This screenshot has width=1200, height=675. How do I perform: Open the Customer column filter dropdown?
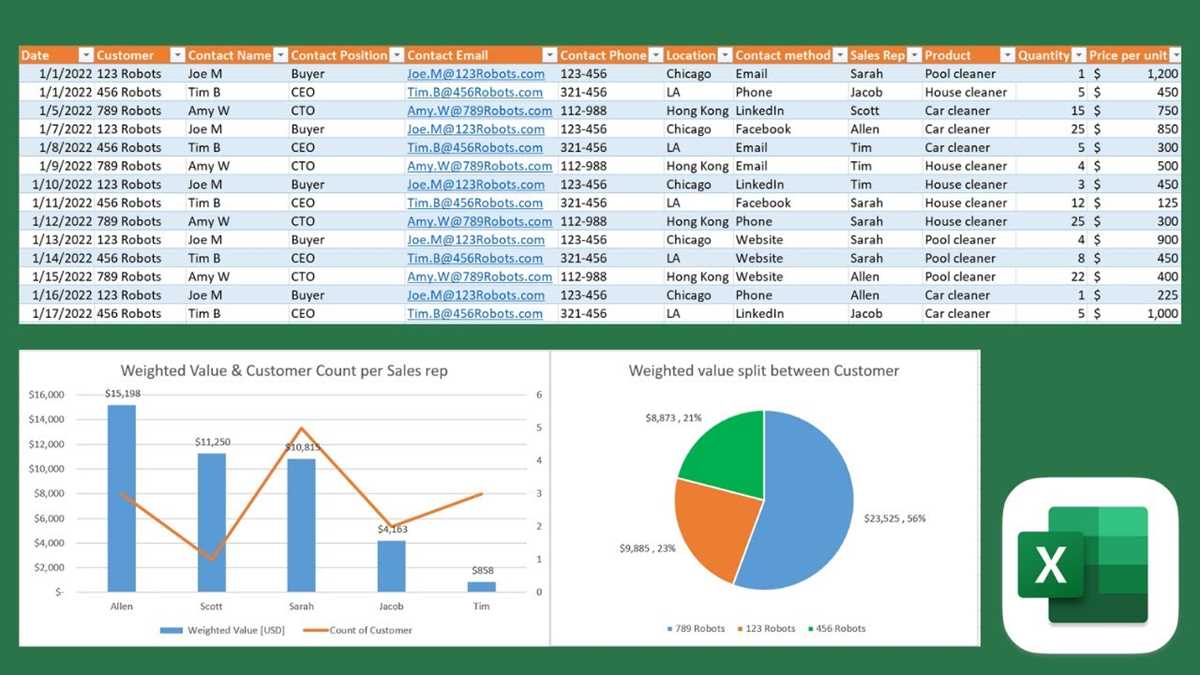[177, 56]
